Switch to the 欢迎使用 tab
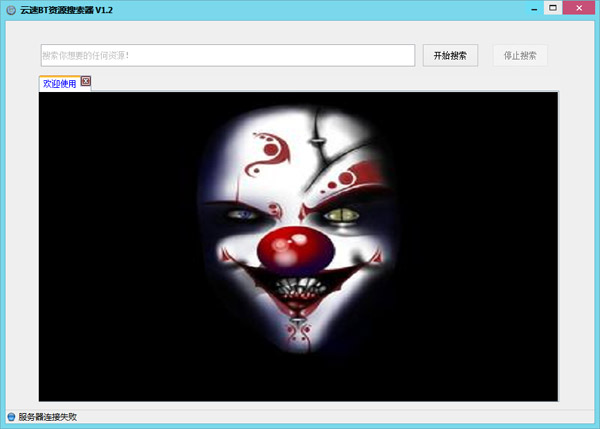 click(59, 84)
